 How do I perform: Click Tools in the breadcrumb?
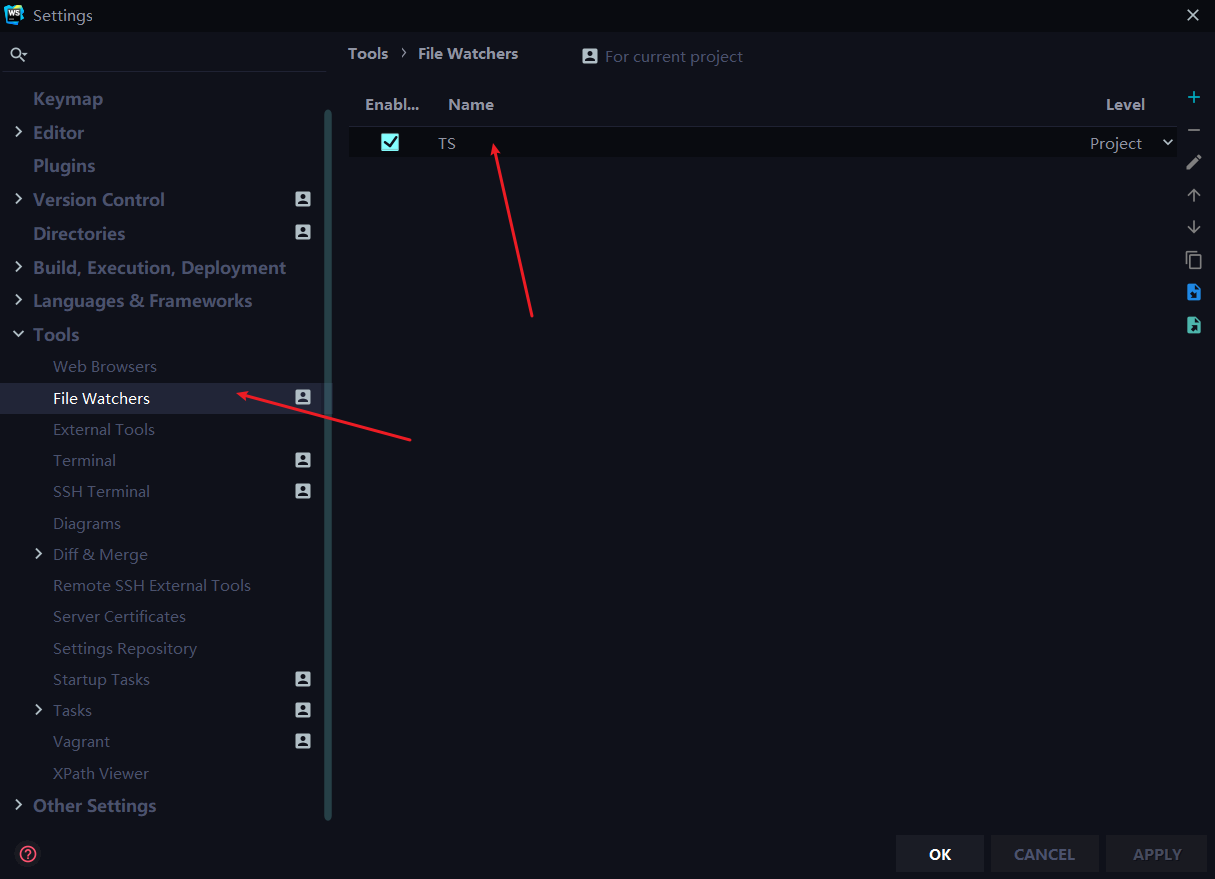368,54
